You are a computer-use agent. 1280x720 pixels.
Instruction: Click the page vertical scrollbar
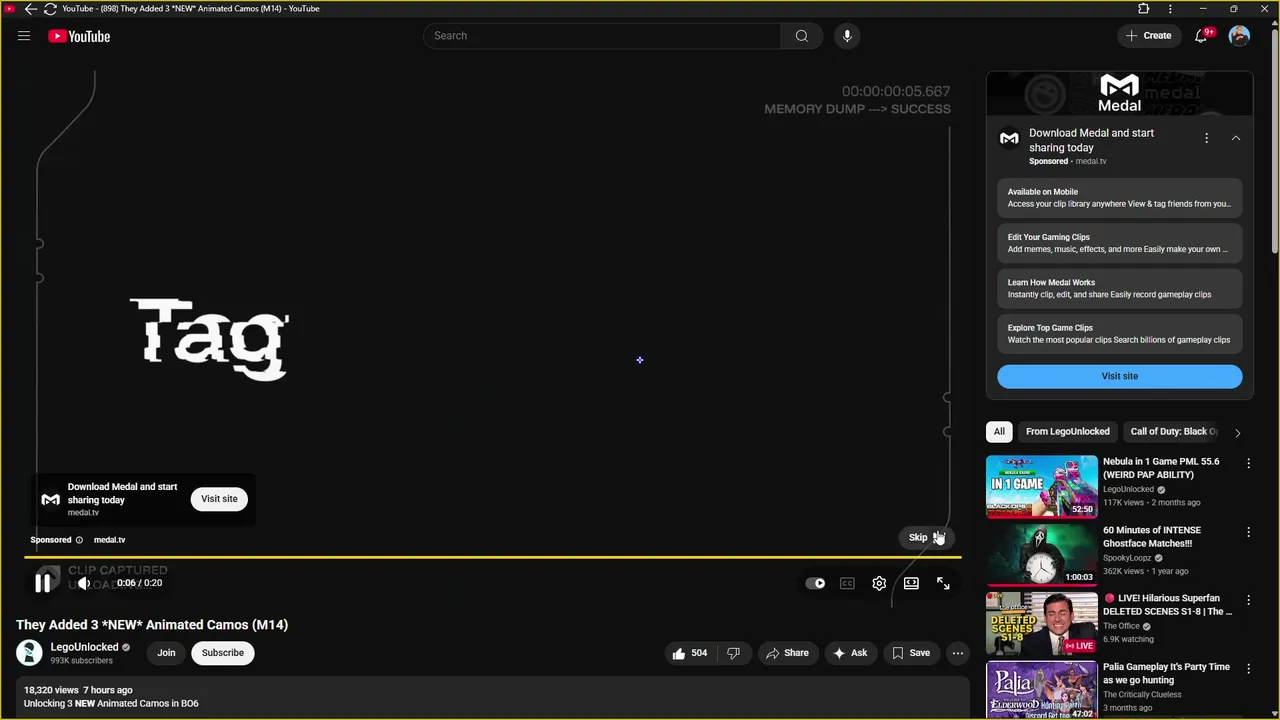click(1274, 140)
